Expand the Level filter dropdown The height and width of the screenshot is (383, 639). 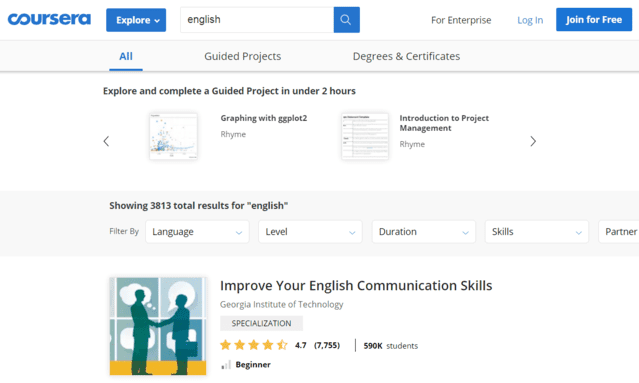point(310,232)
